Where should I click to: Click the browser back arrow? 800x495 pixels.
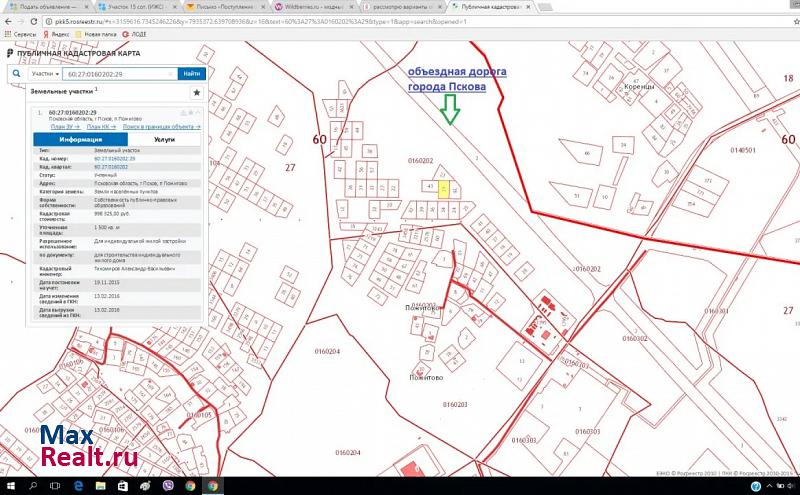[8, 20]
